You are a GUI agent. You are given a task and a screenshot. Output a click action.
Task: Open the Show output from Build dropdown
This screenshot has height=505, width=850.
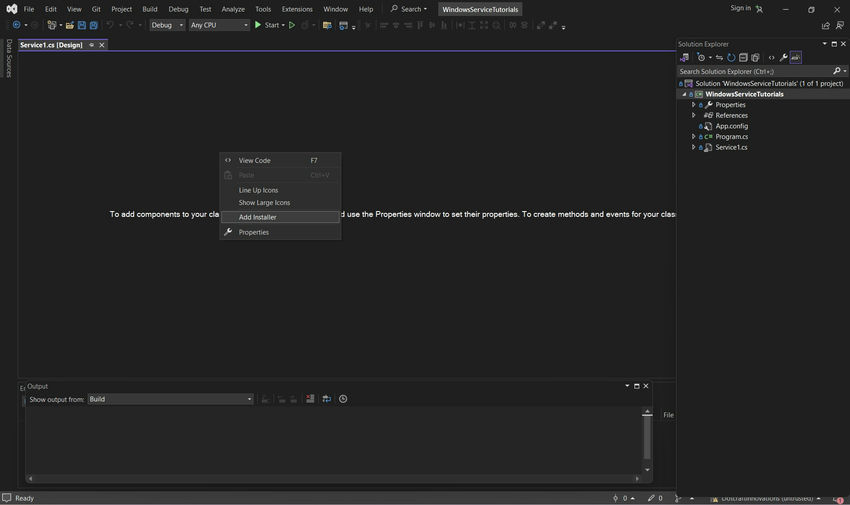pyautogui.click(x=170, y=399)
